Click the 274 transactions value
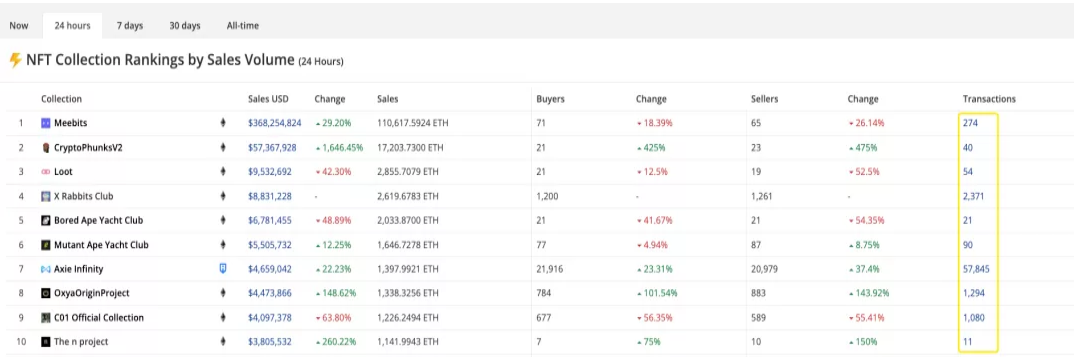This screenshot has width=1074, height=362. point(970,123)
